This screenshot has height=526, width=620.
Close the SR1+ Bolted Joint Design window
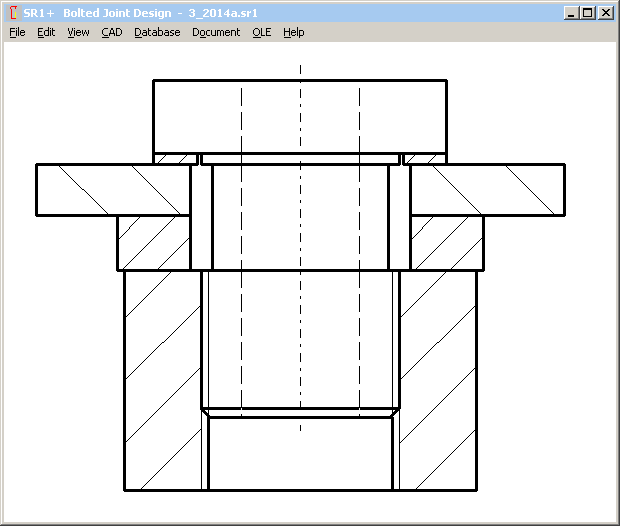[x=605, y=13]
